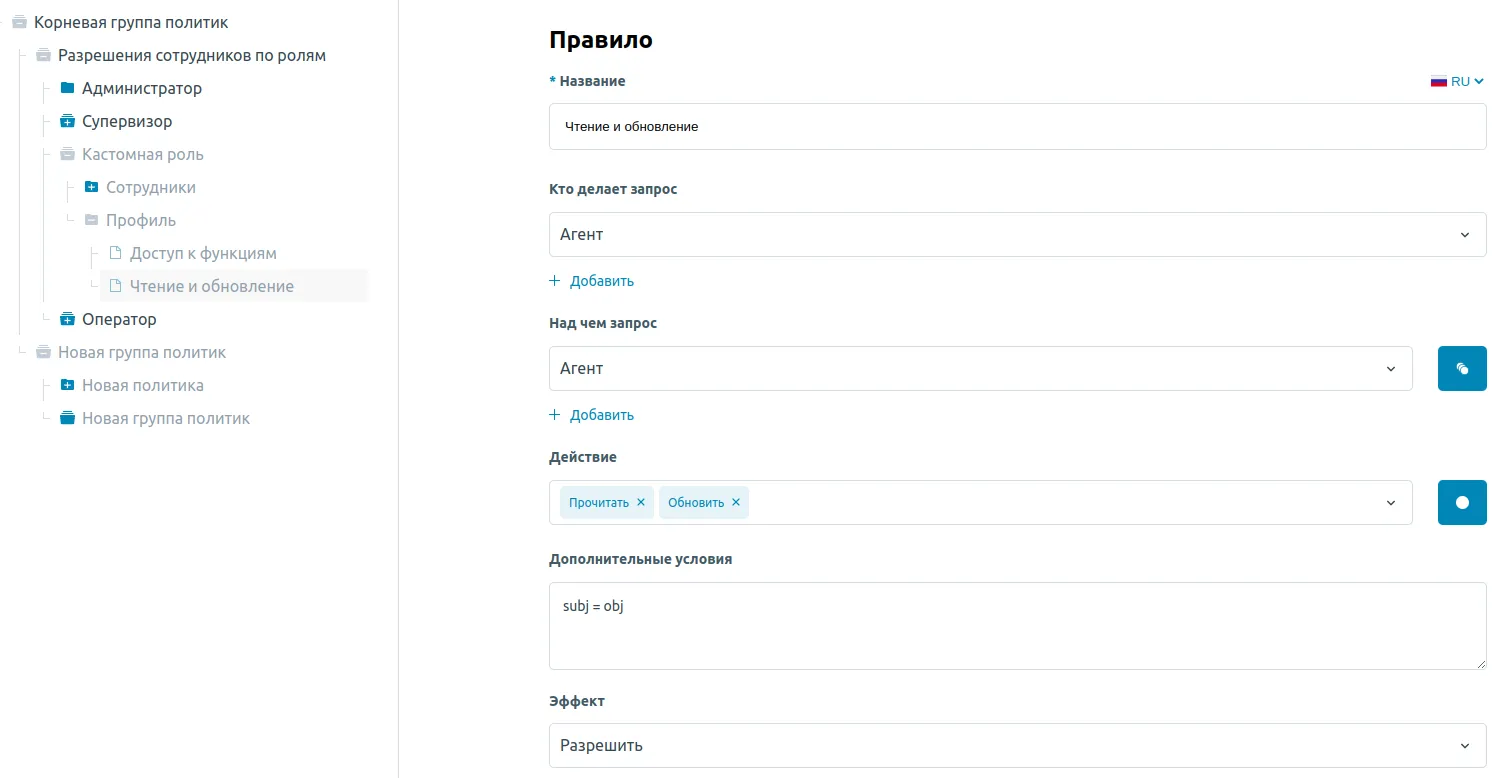Click the Новая политика plus icon
Viewport: 1504px width, 778px height.
67,385
